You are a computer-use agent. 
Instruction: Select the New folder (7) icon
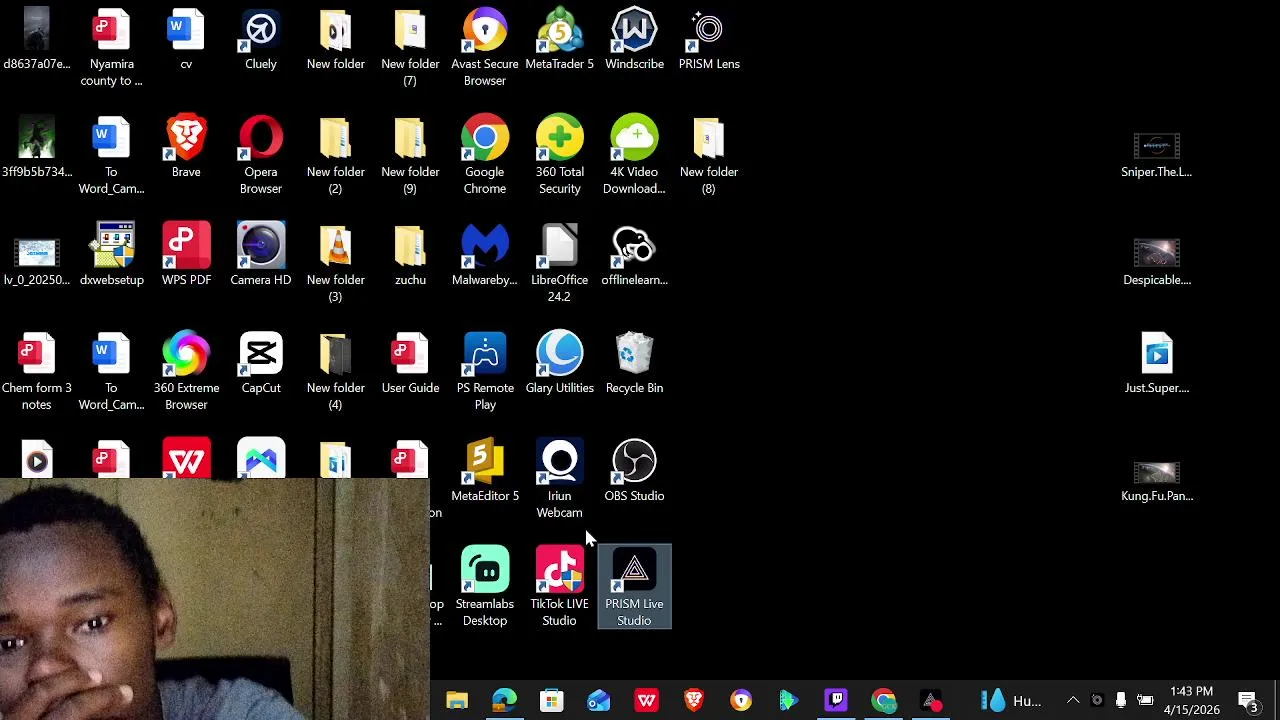410,48
